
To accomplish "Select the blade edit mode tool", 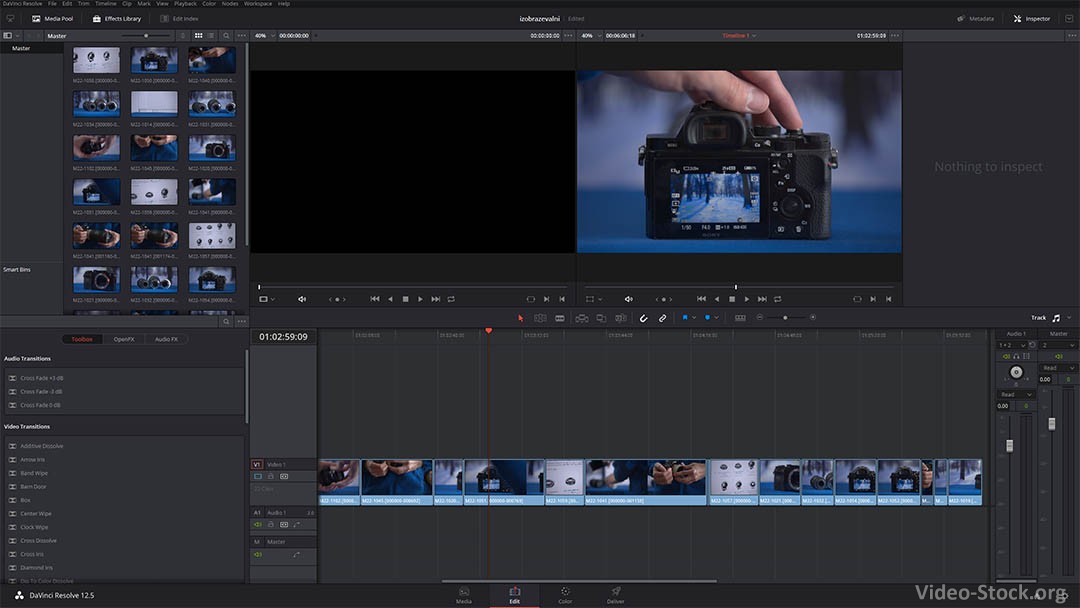I will tap(560, 318).
